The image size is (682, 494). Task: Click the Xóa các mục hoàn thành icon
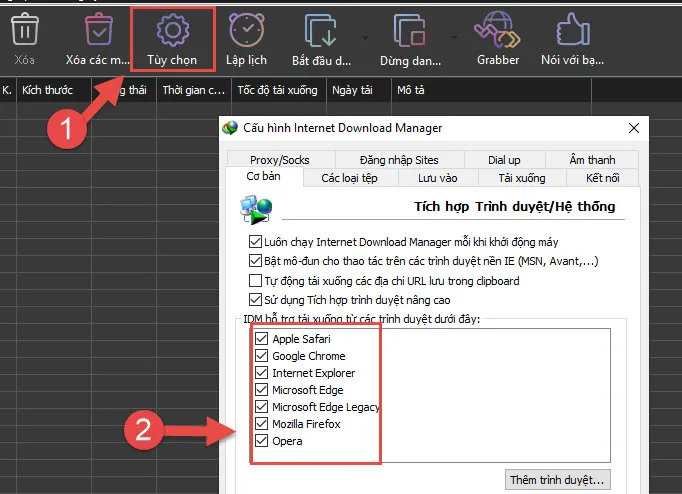pos(98,31)
